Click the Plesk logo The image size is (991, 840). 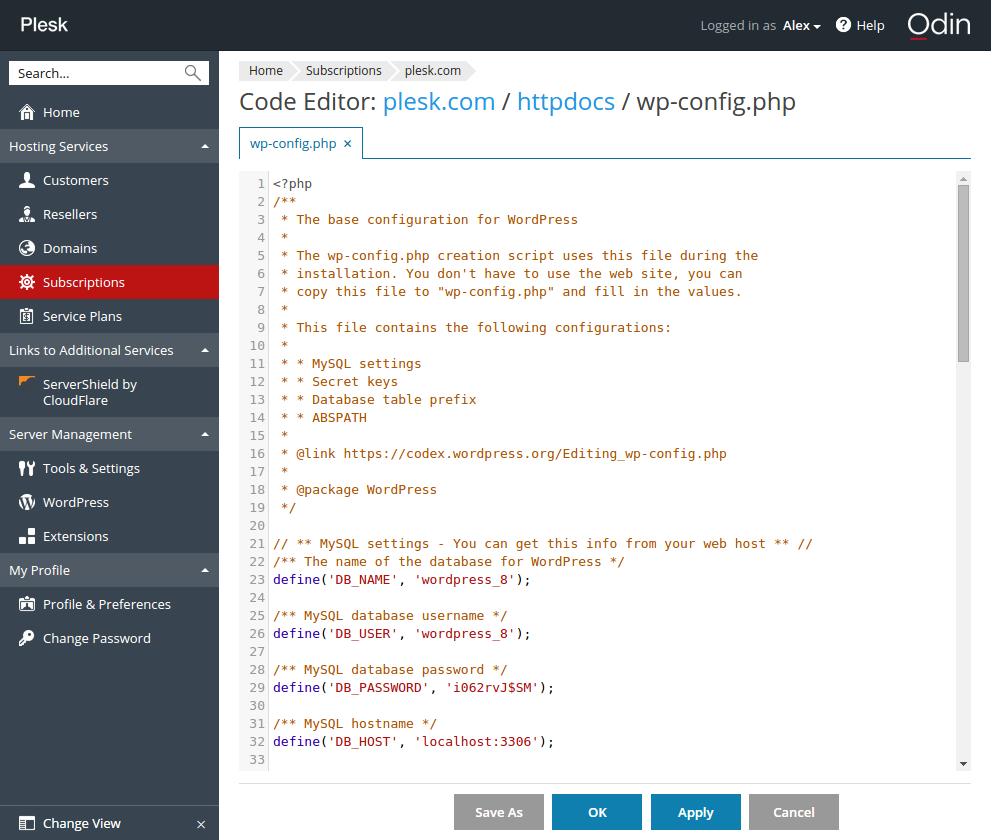[44, 25]
